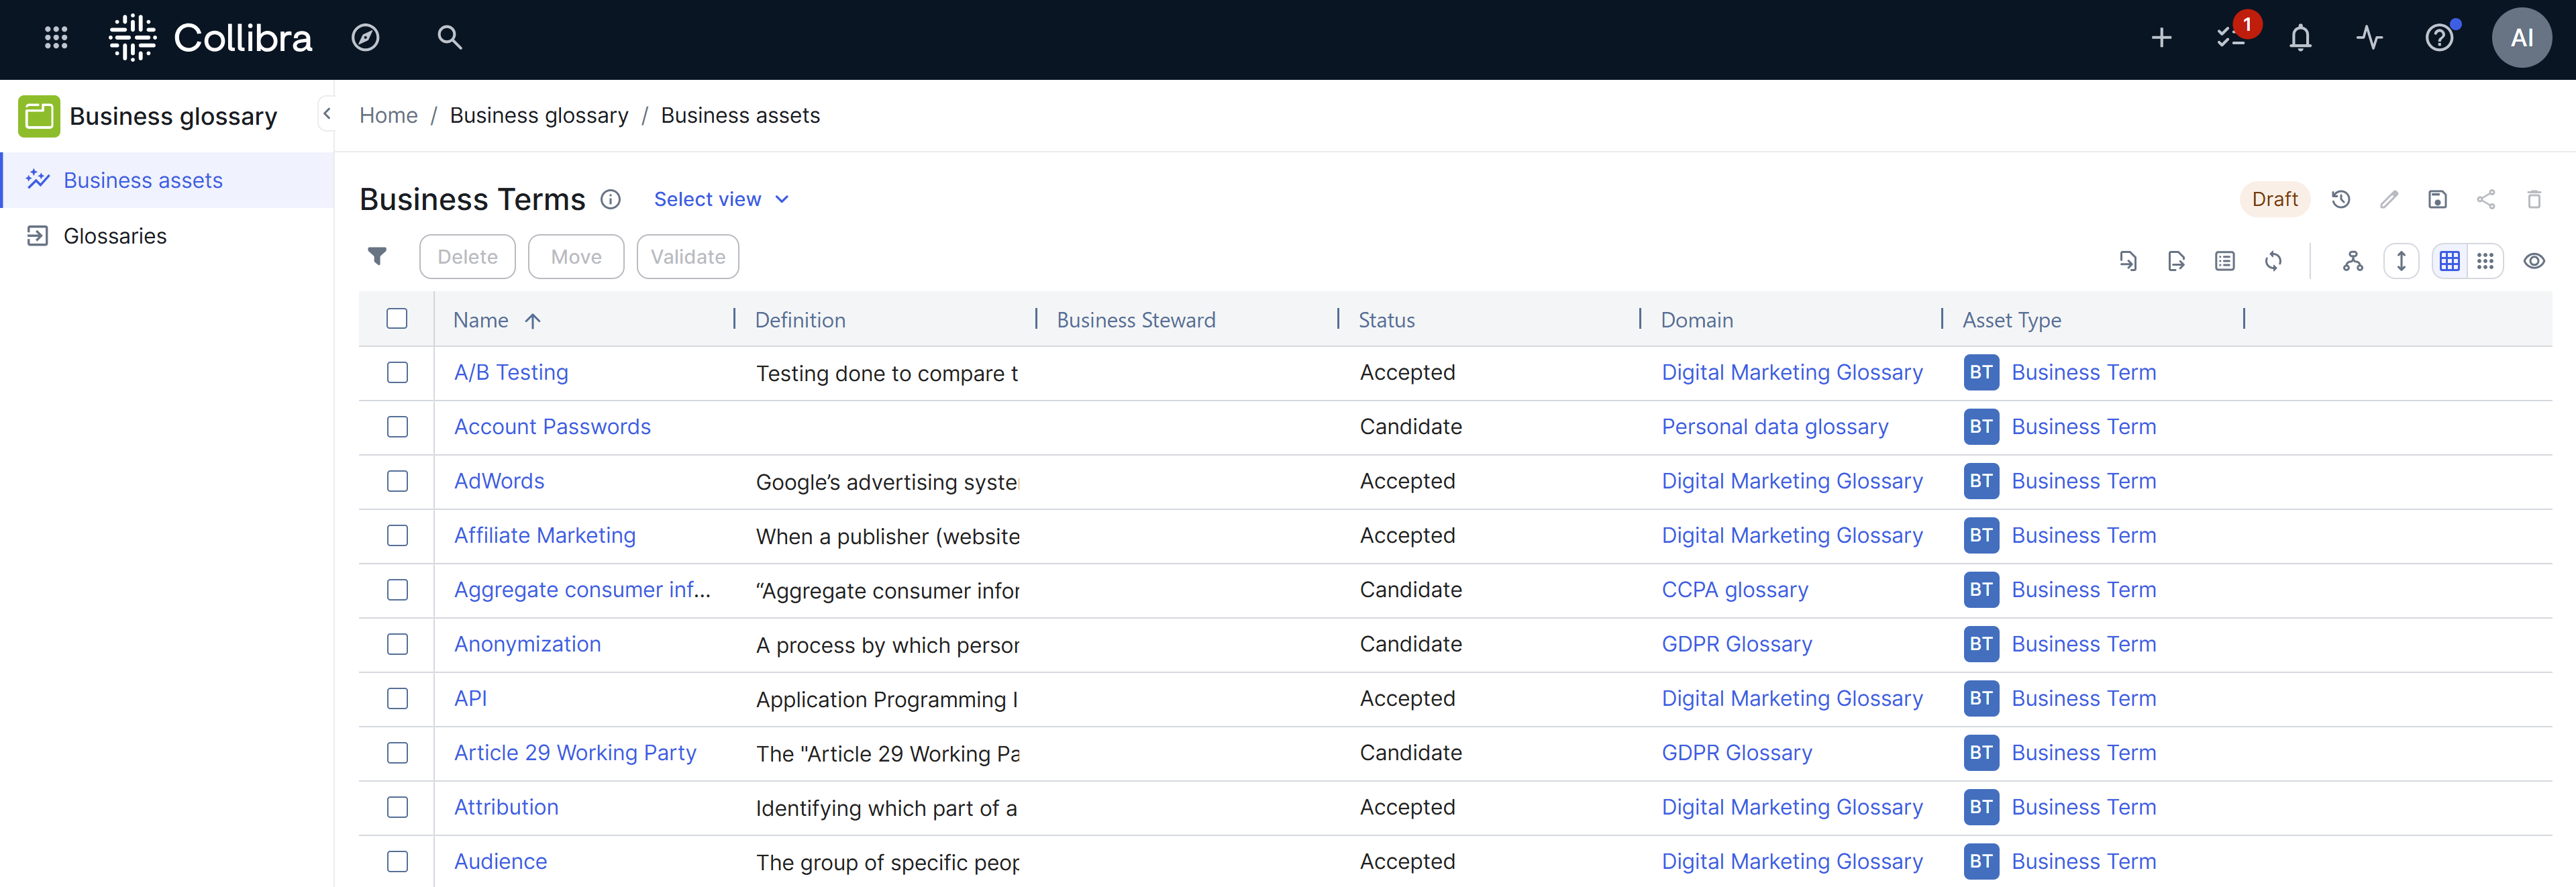
Task: Click the save view icon
Action: [2437, 199]
